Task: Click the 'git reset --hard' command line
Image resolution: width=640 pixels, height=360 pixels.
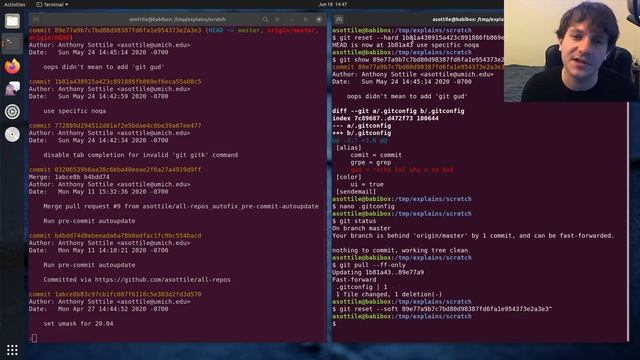Action: (418, 38)
